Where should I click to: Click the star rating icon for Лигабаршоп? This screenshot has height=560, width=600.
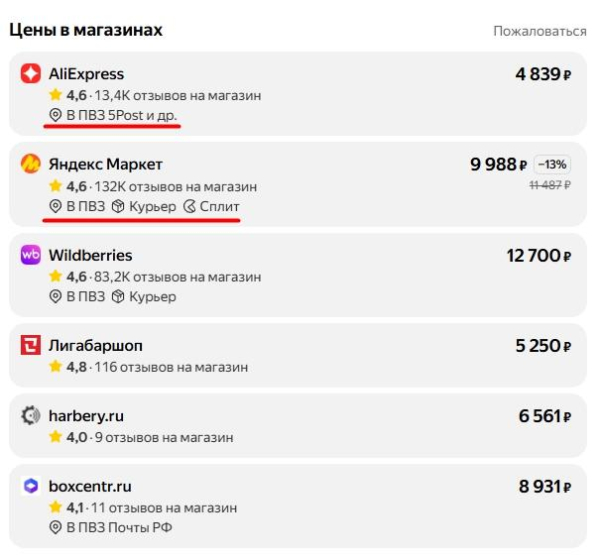click(56, 367)
